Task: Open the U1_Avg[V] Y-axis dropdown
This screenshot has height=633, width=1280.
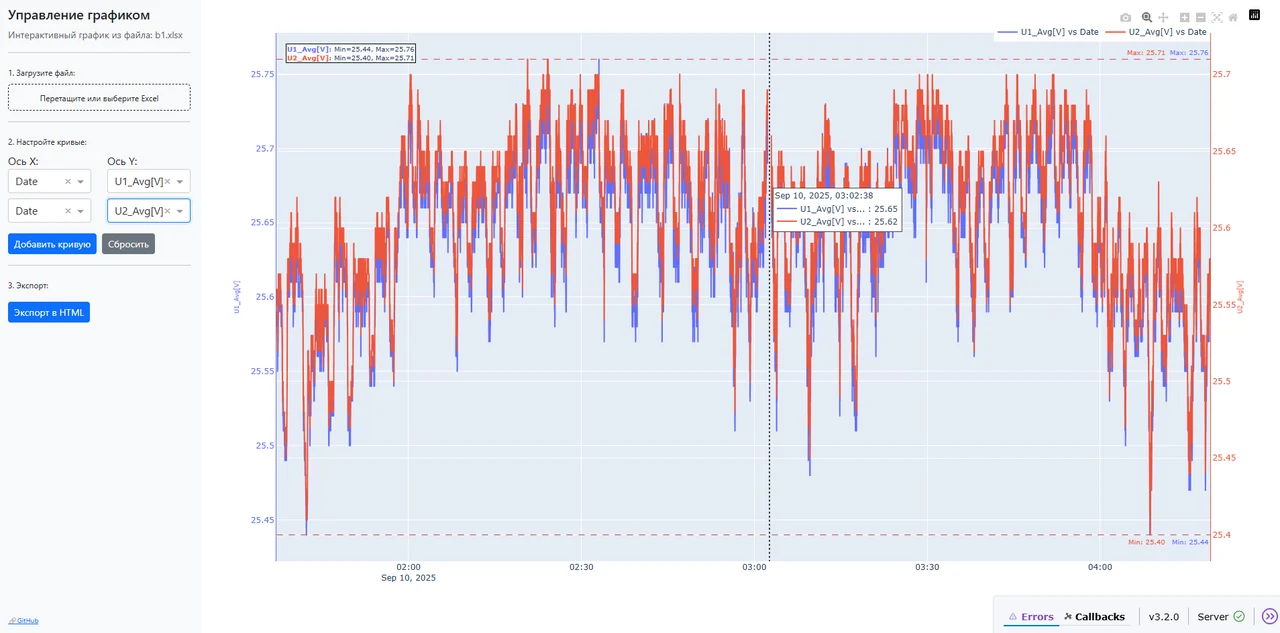Action: tap(181, 182)
